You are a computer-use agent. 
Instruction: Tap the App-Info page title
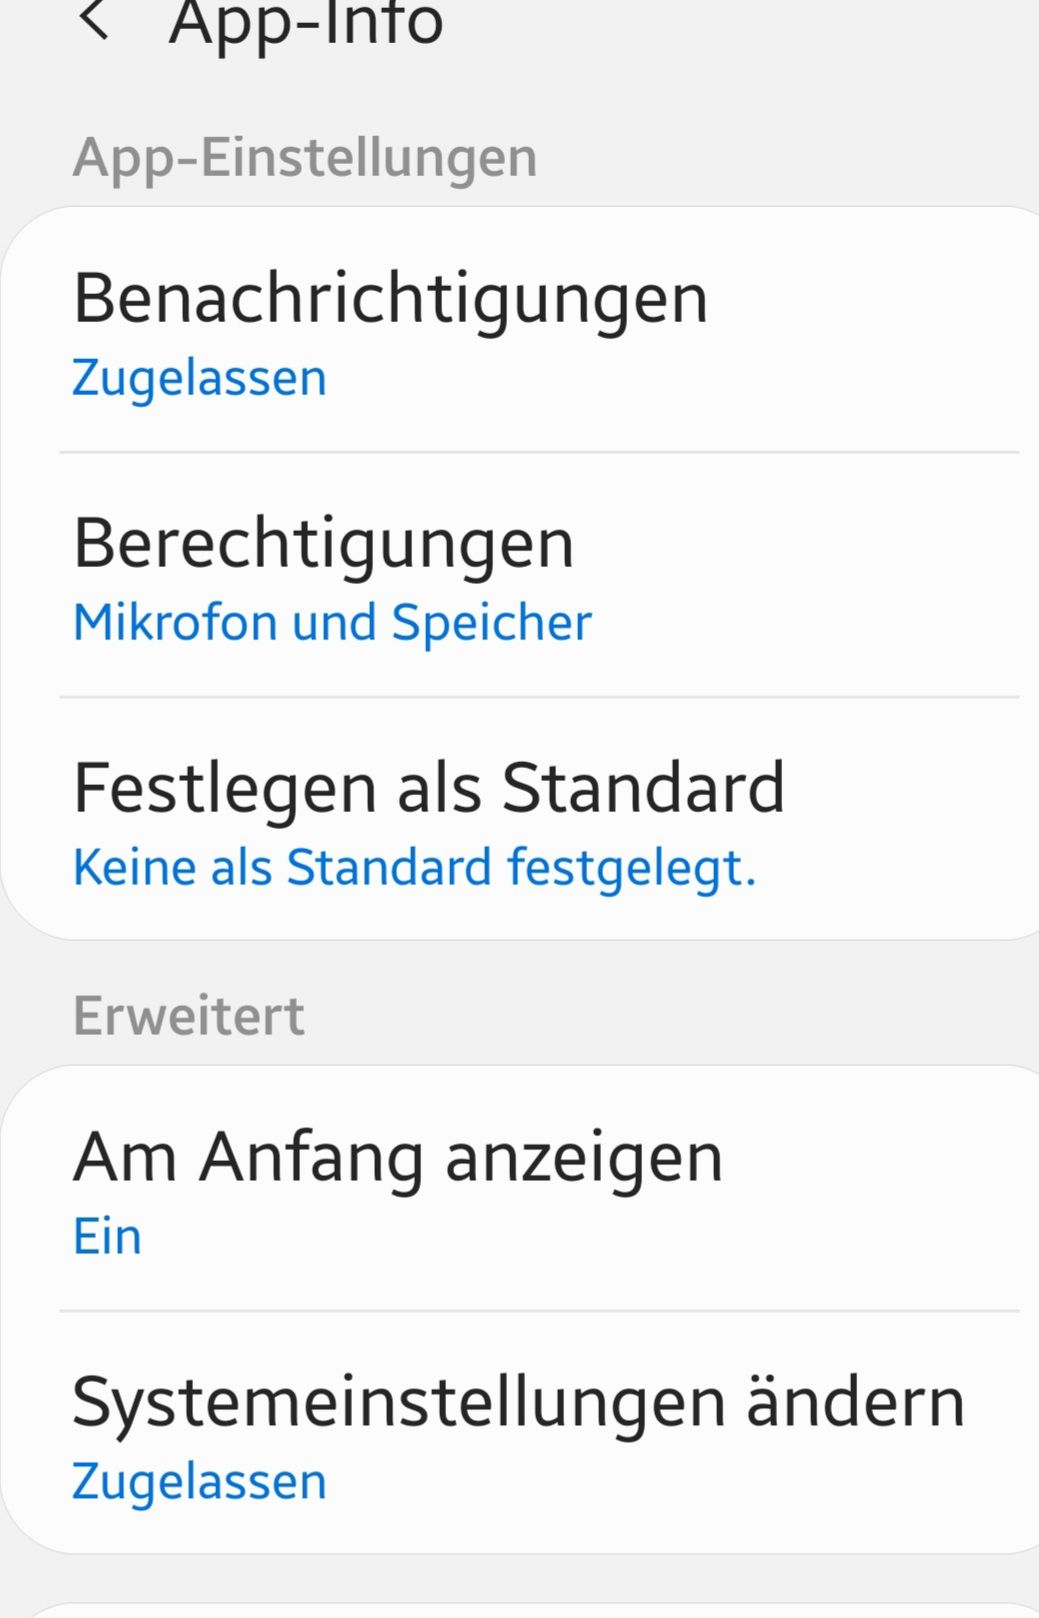[x=306, y=24]
